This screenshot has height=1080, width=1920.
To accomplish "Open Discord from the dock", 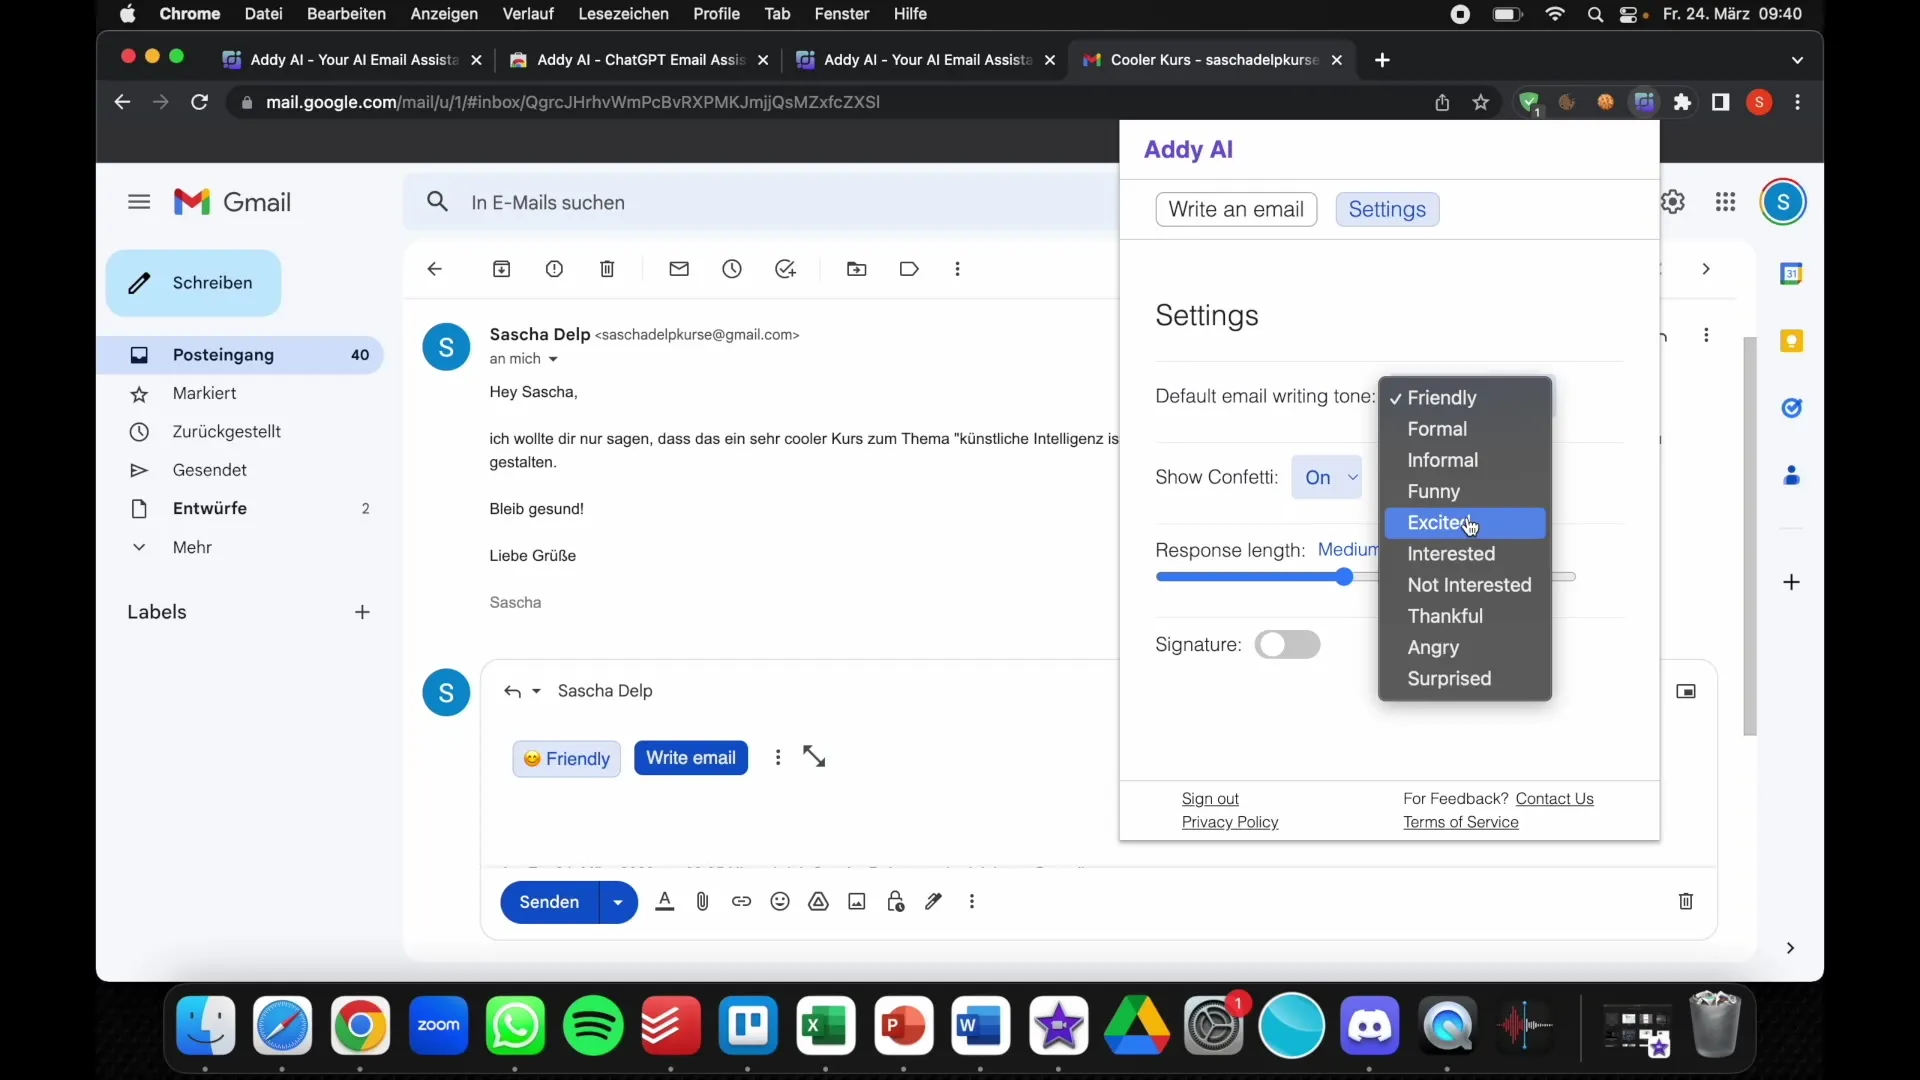I will [1370, 1027].
